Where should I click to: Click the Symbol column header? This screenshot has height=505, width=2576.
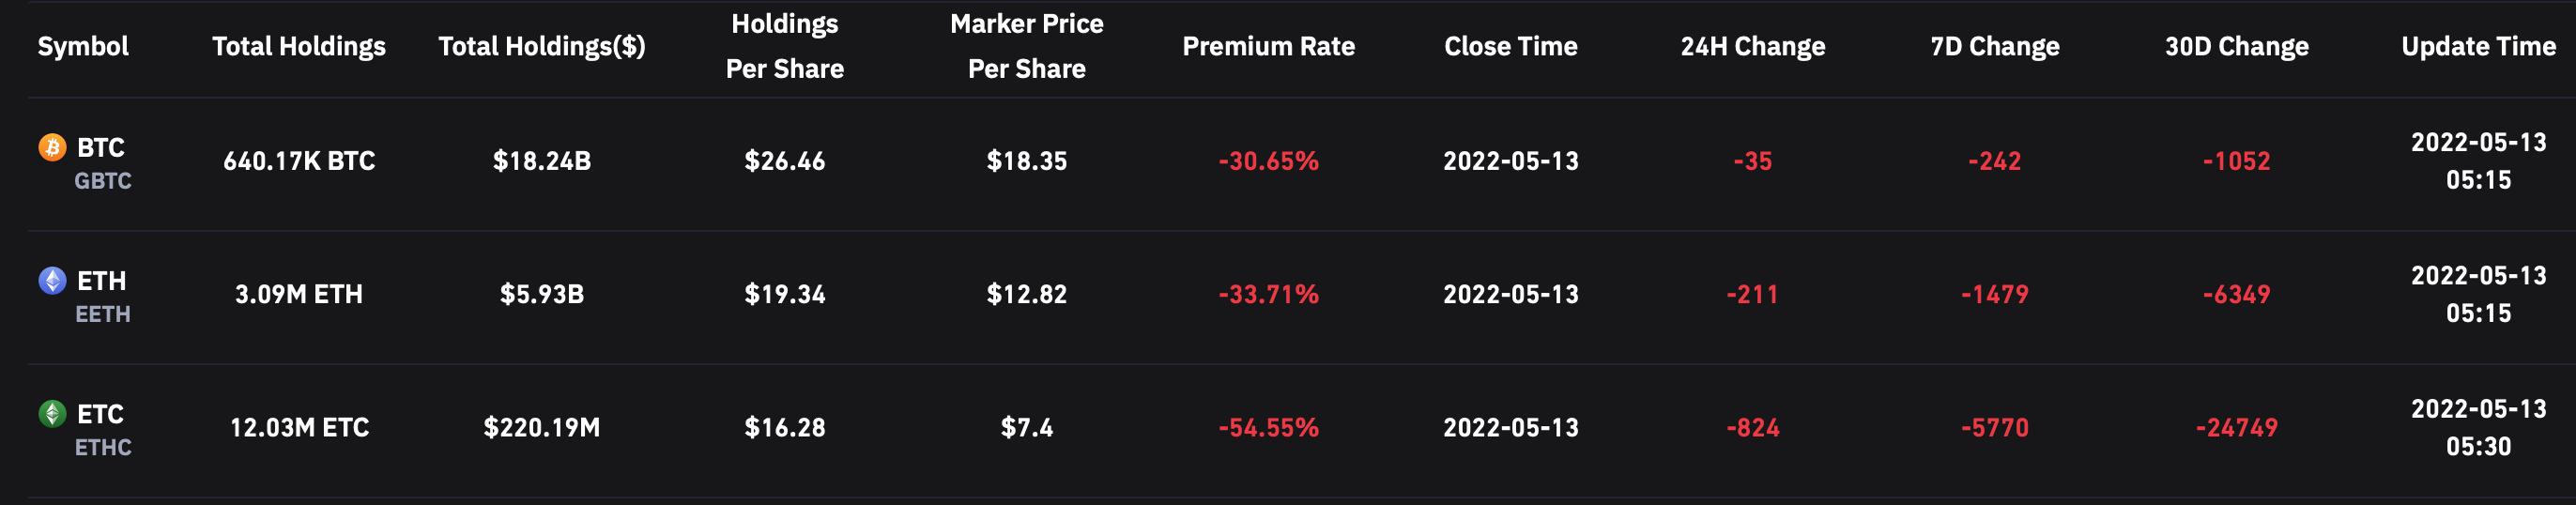coord(83,47)
